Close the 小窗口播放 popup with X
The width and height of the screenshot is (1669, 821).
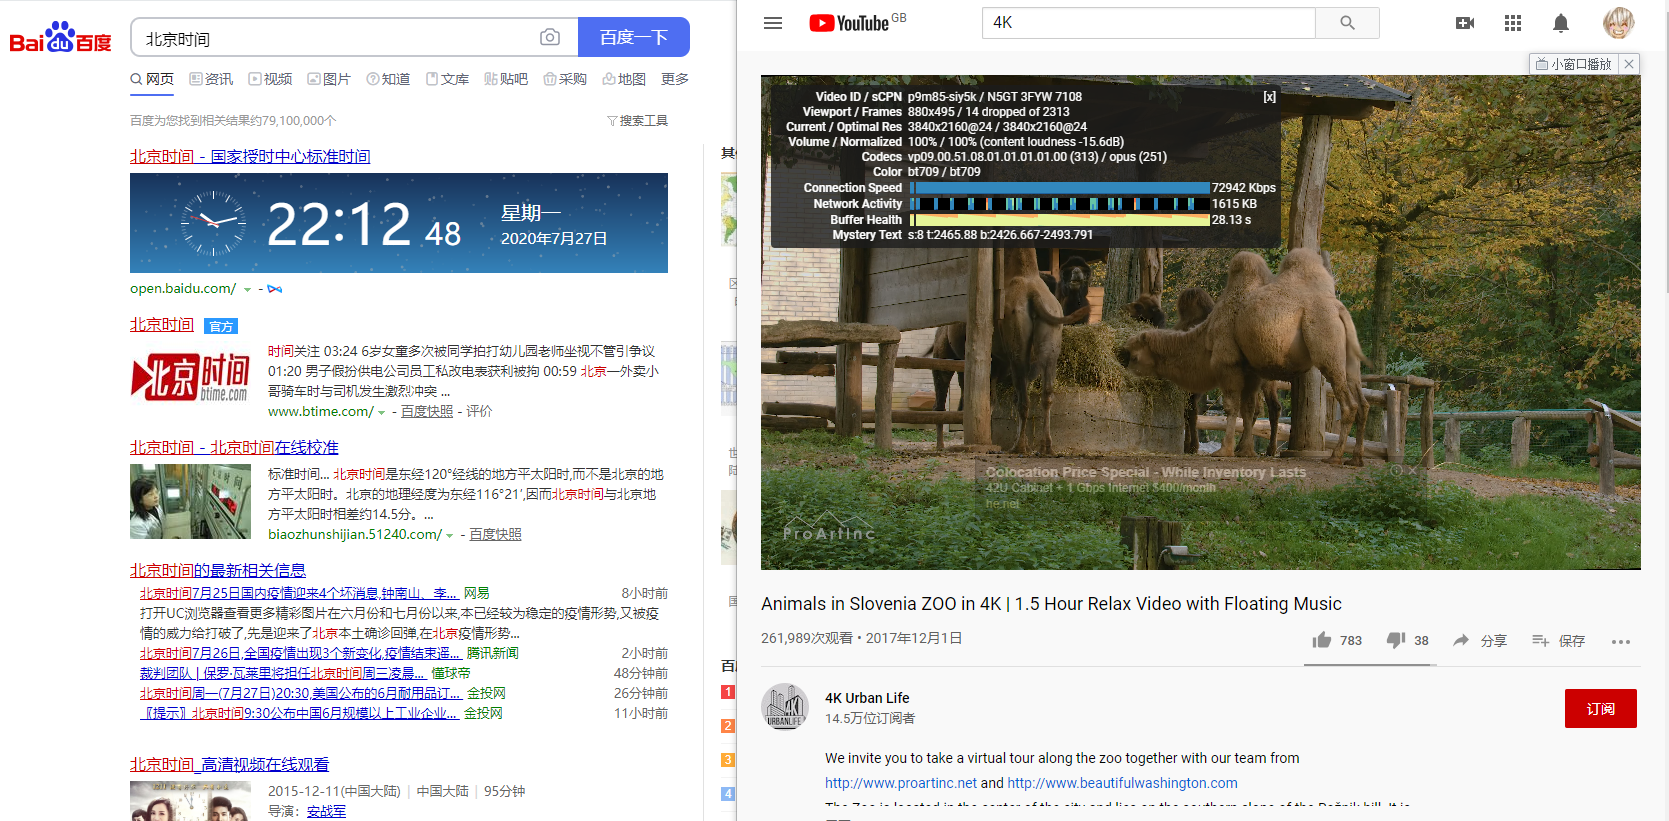(1629, 64)
